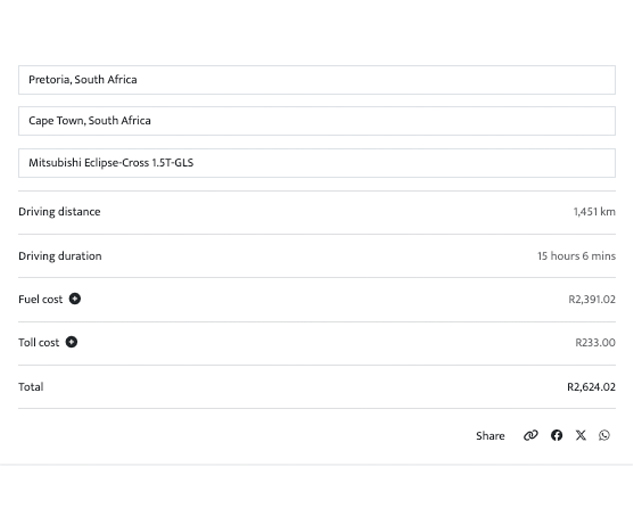The width and height of the screenshot is (633, 514).
Task: Click the Share label
Action: 490,436
